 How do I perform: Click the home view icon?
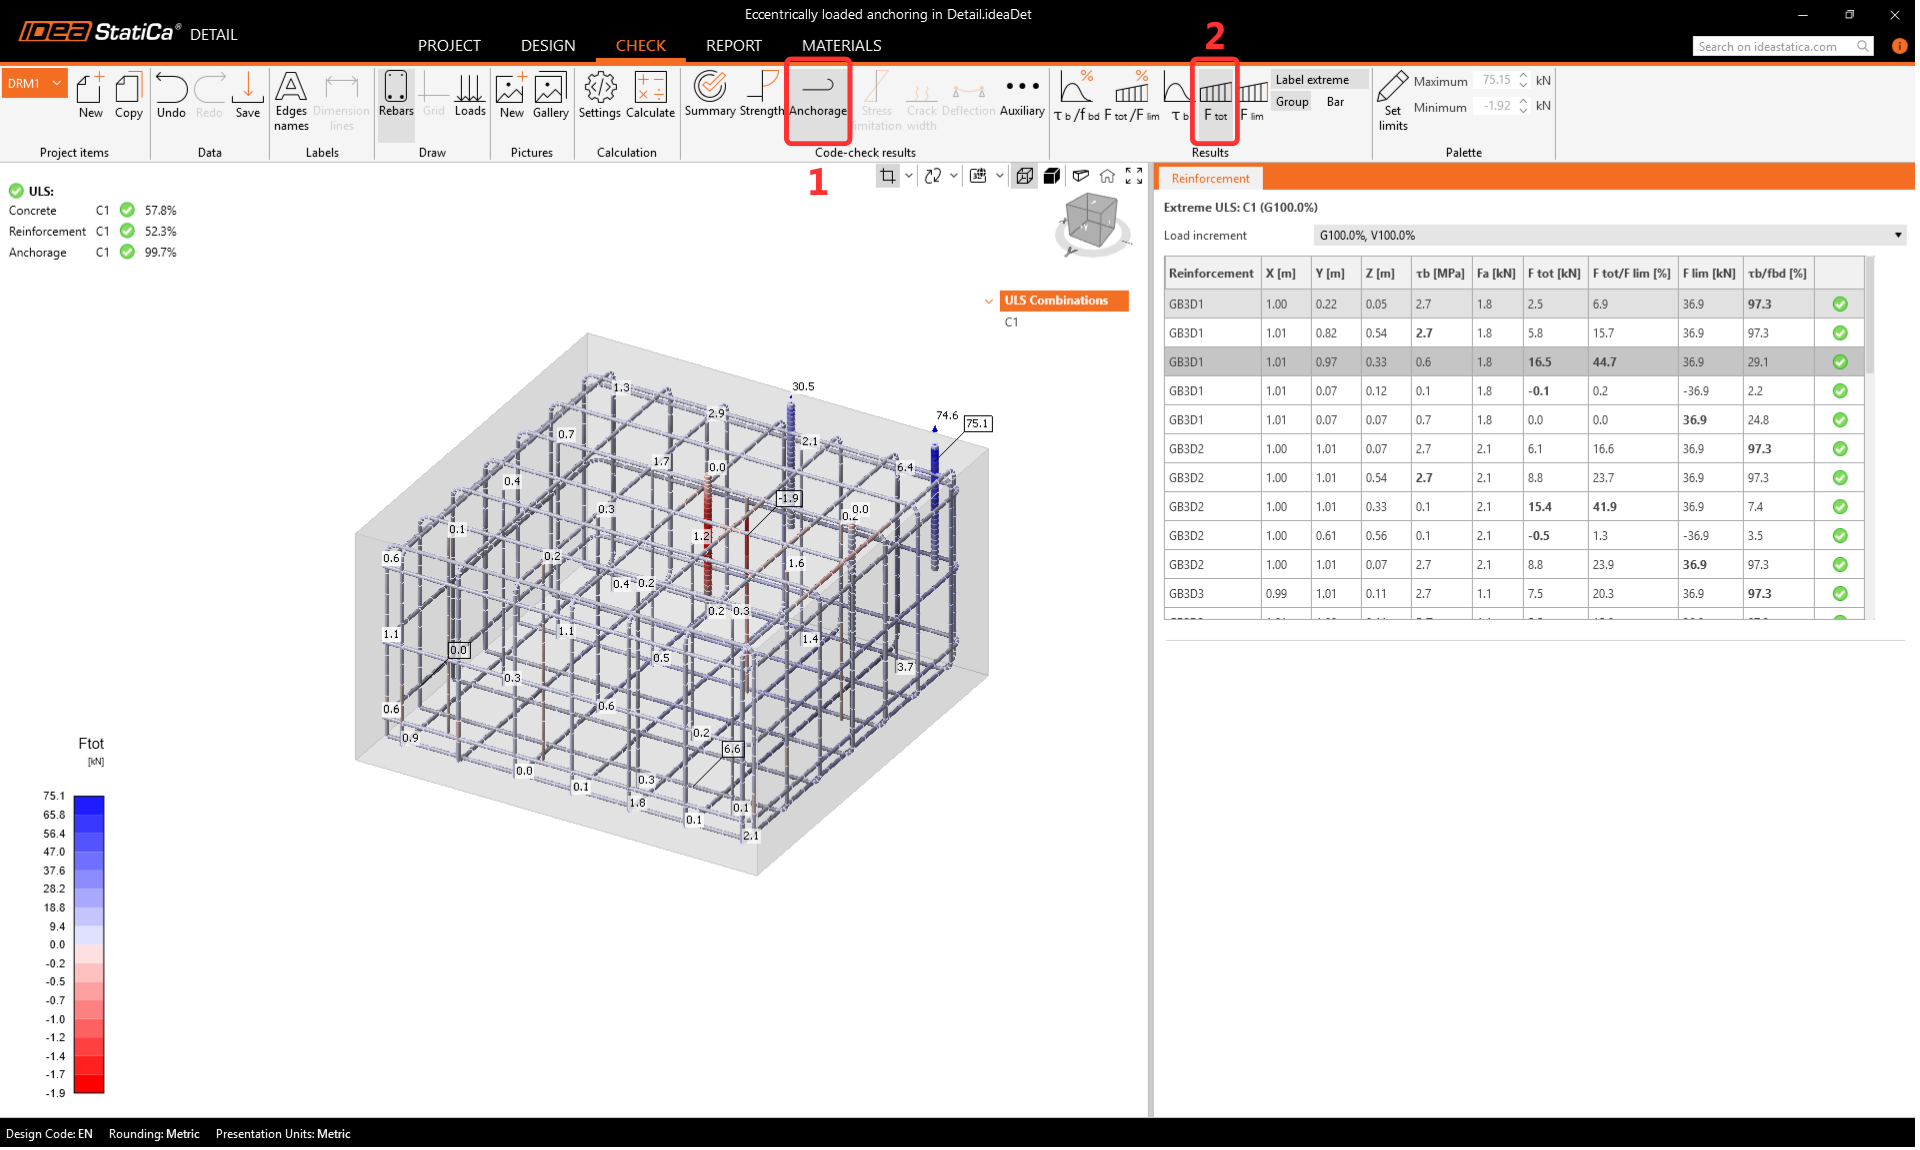coord(1107,176)
